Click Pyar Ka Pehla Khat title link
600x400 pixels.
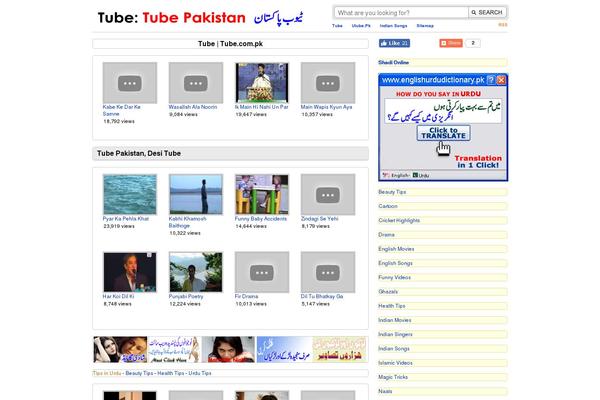coord(126,219)
